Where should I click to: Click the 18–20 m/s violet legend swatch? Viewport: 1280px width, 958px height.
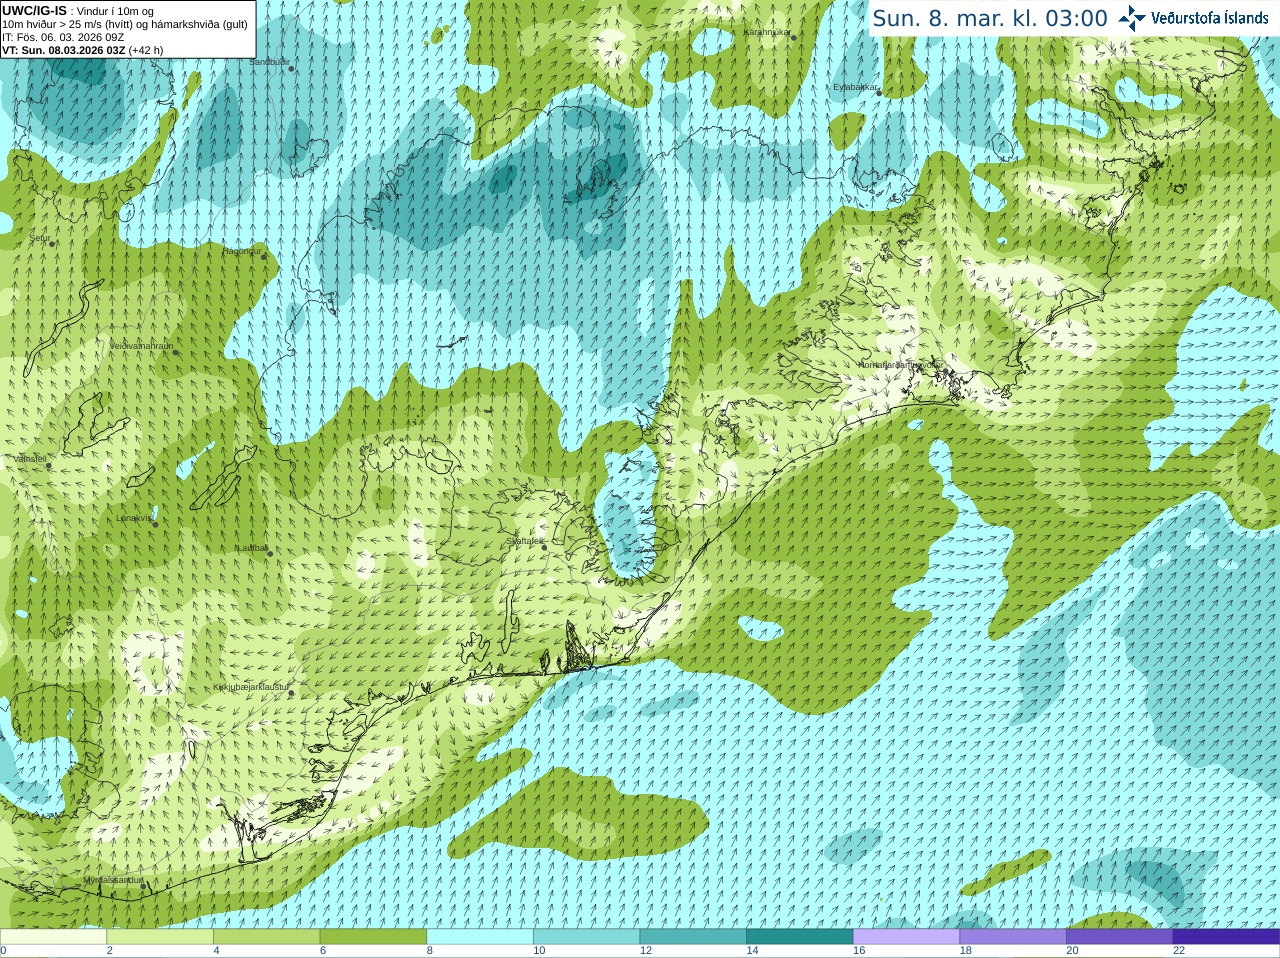1013,937
